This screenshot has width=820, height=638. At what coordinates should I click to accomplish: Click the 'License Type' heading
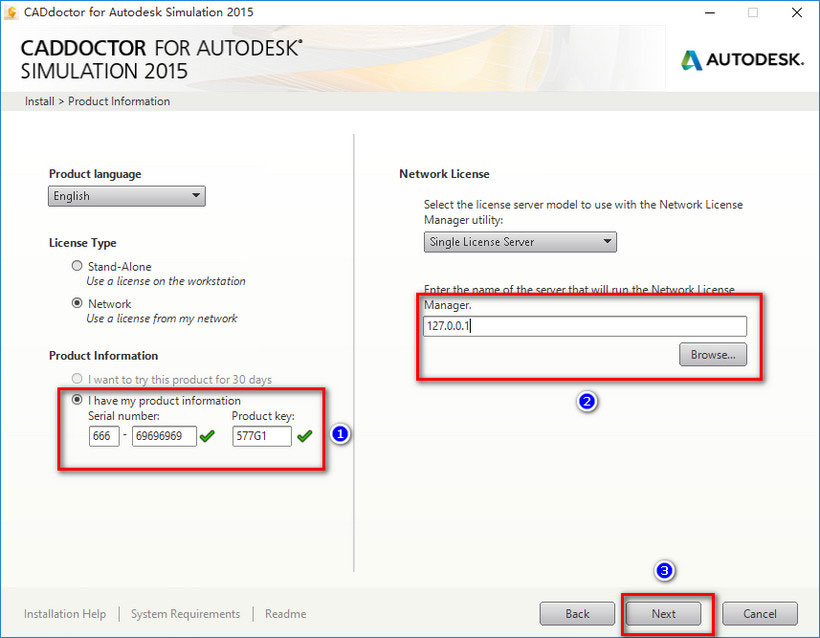coord(83,243)
